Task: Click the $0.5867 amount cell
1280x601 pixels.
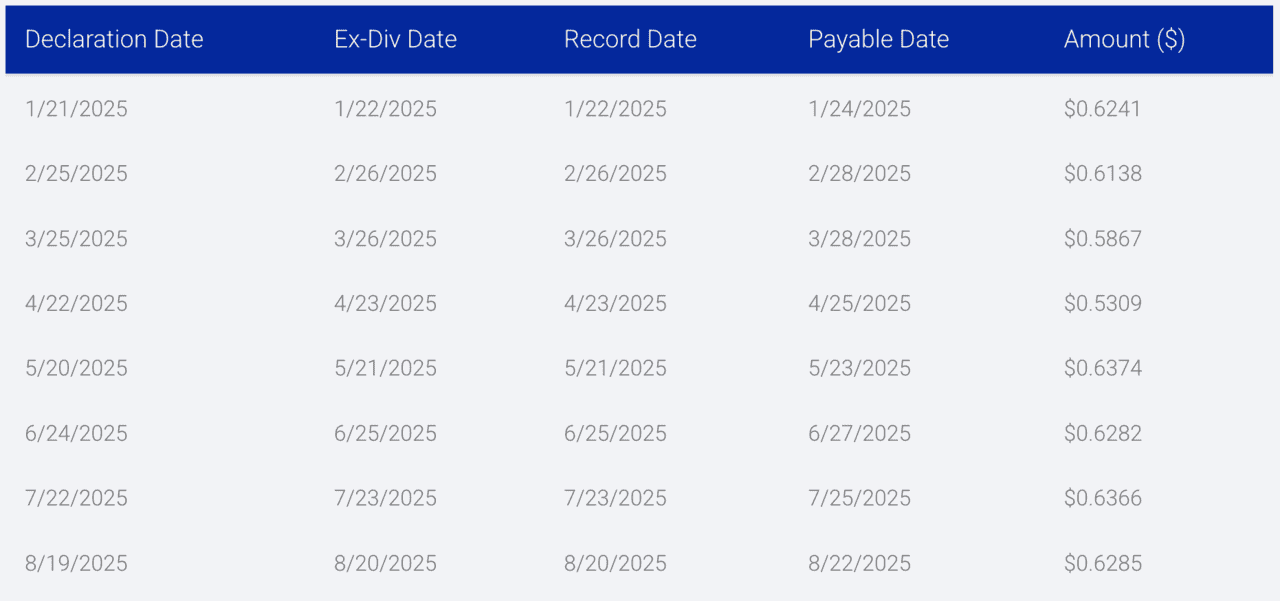Action: 1102,239
